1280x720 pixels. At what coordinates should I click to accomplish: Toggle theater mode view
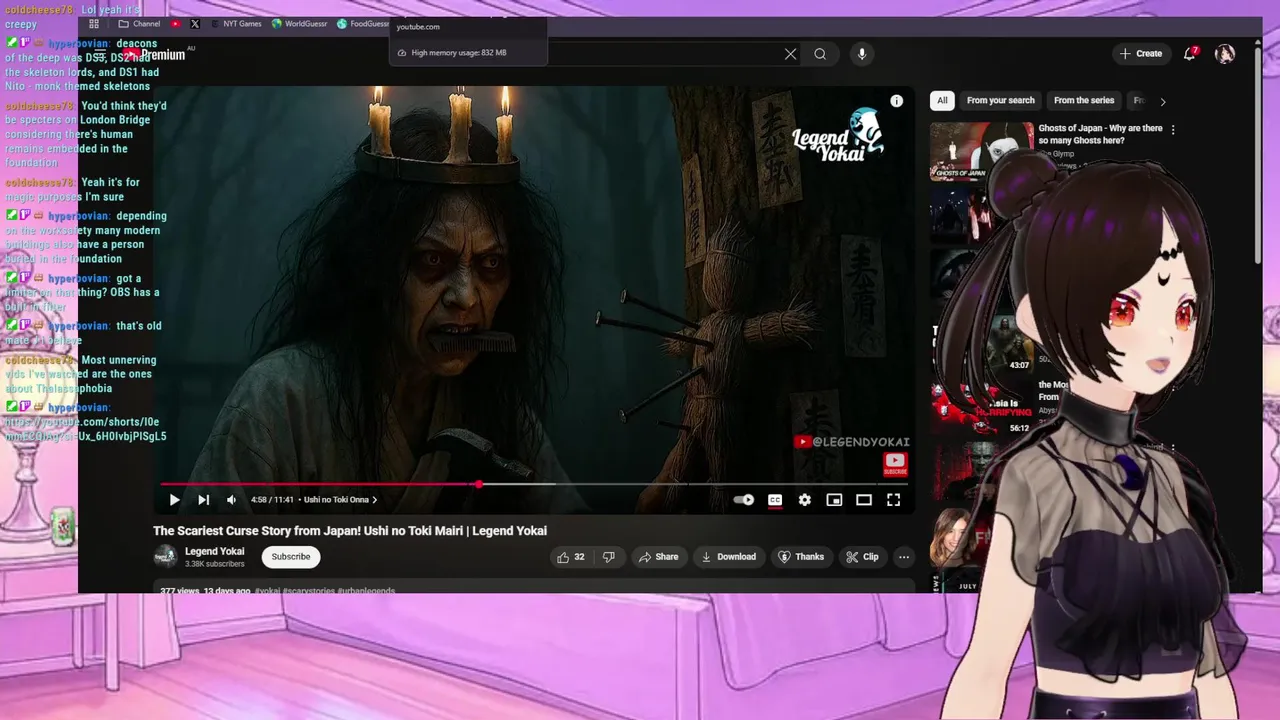pos(864,500)
